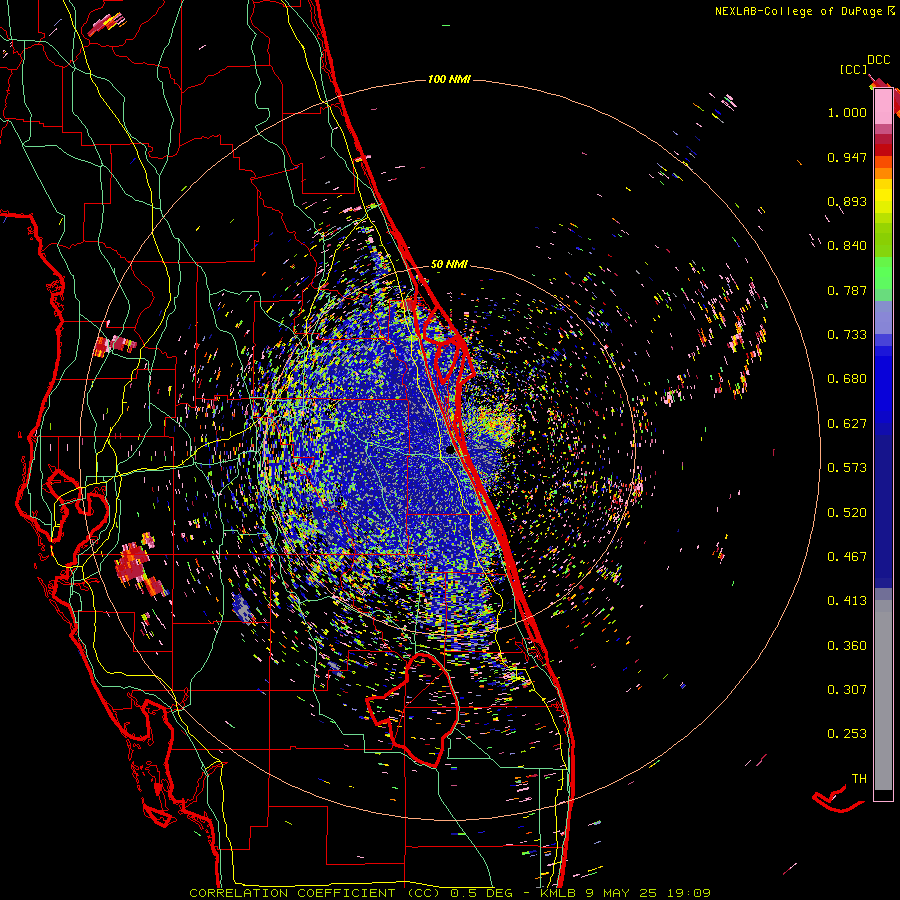
Task: Select the 0.467 color scale value
Action: 847,557
